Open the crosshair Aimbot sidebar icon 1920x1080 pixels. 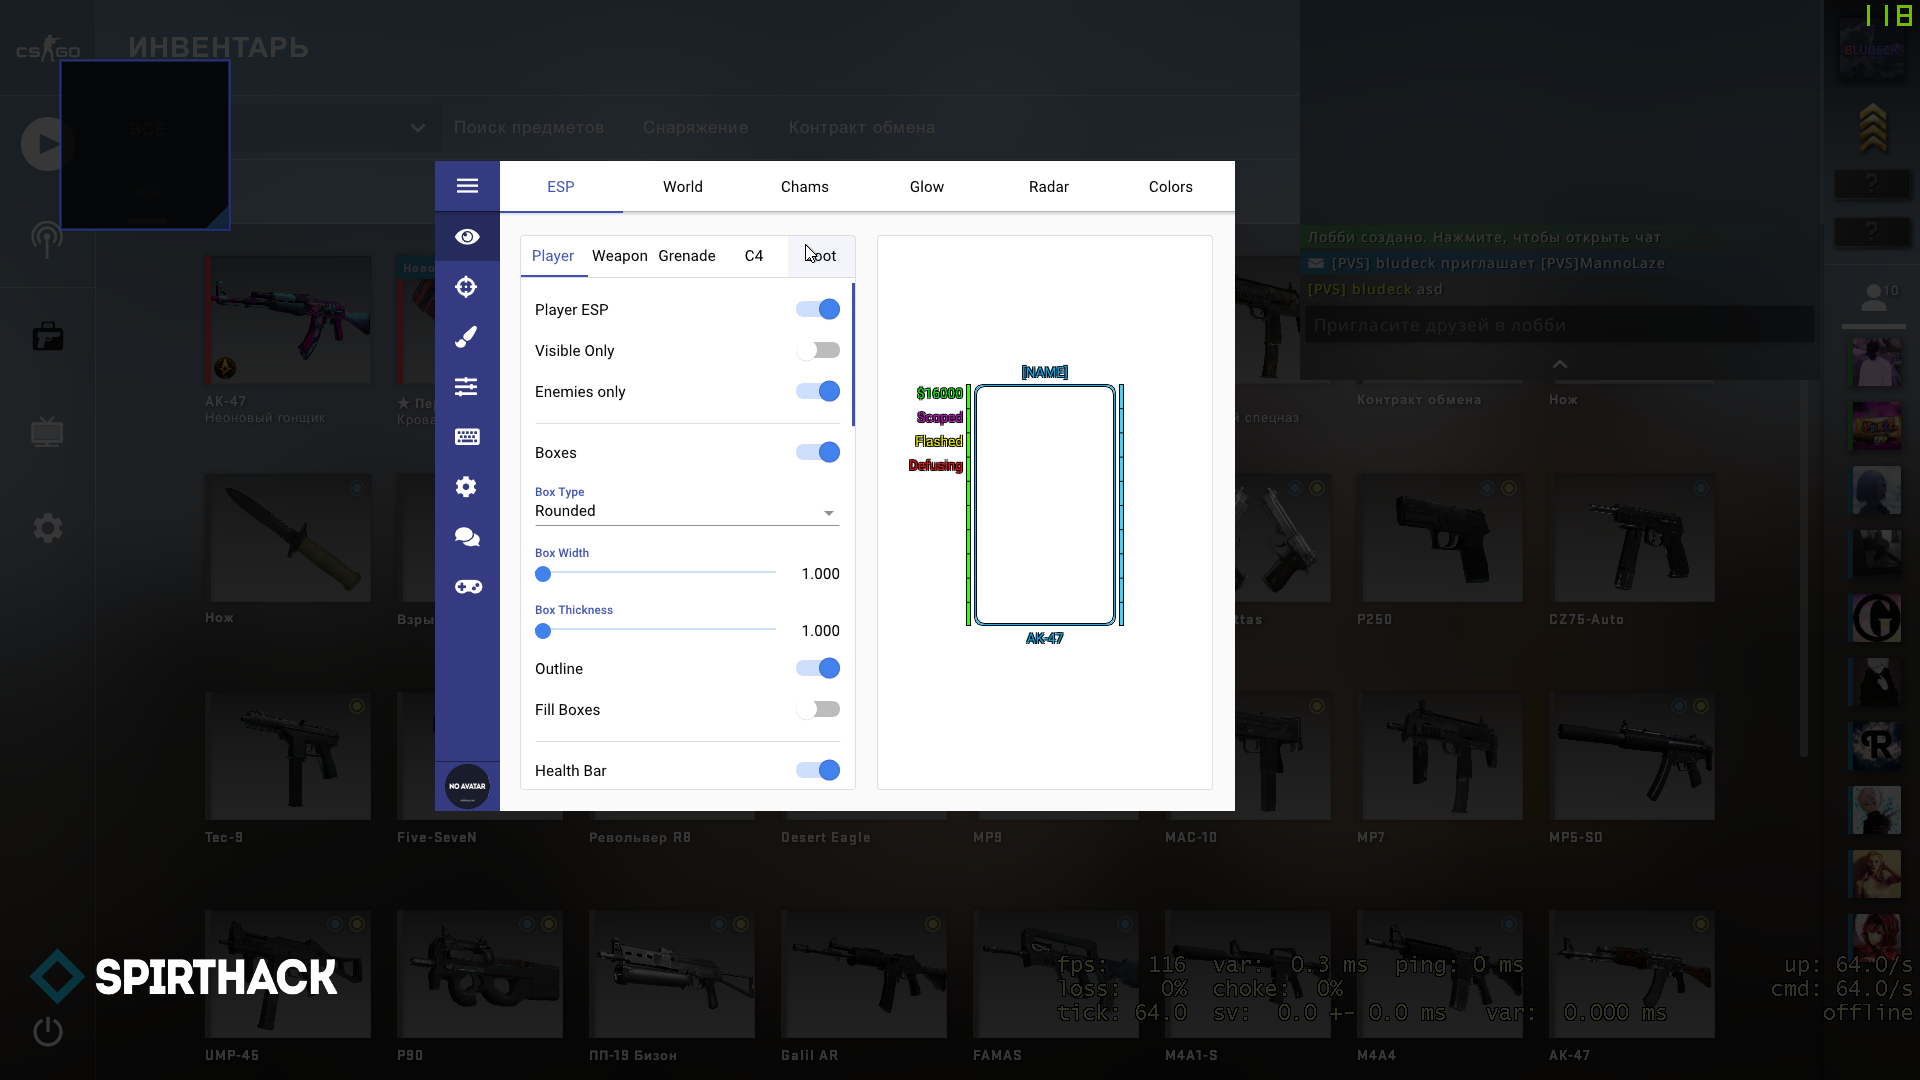coord(466,287)
